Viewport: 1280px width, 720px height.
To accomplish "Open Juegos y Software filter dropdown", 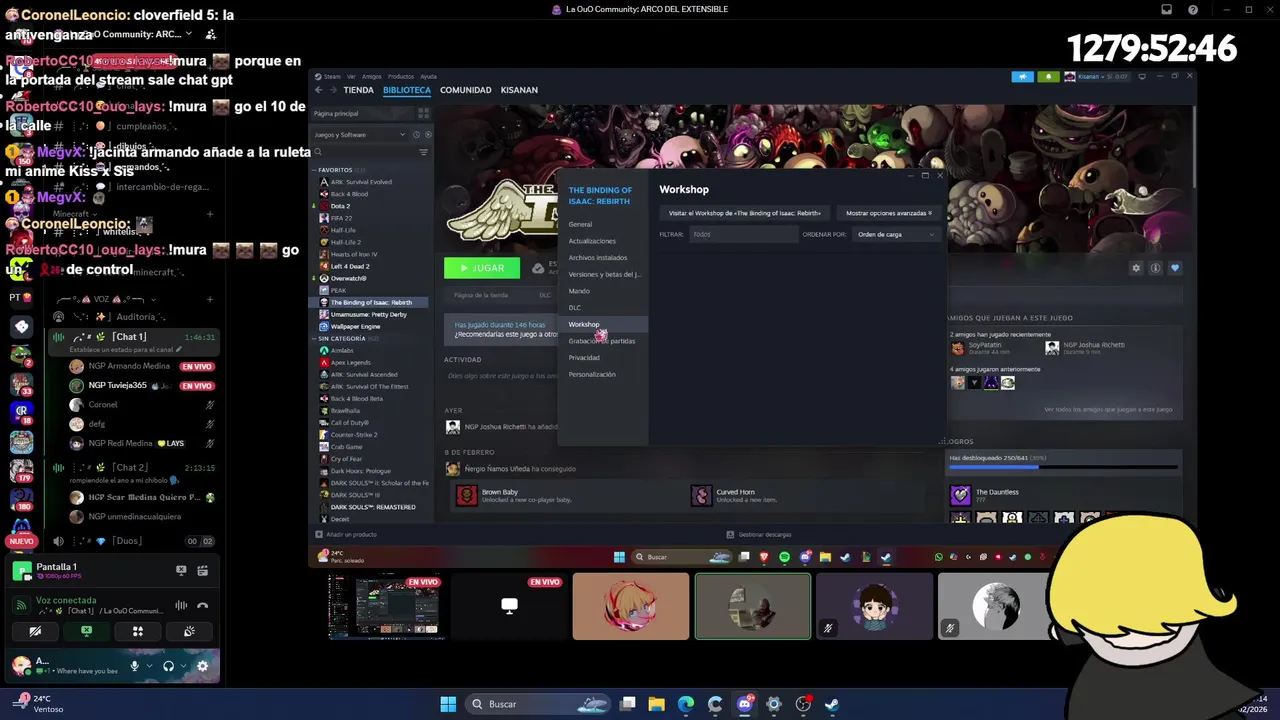I will (x=362, y=135).
